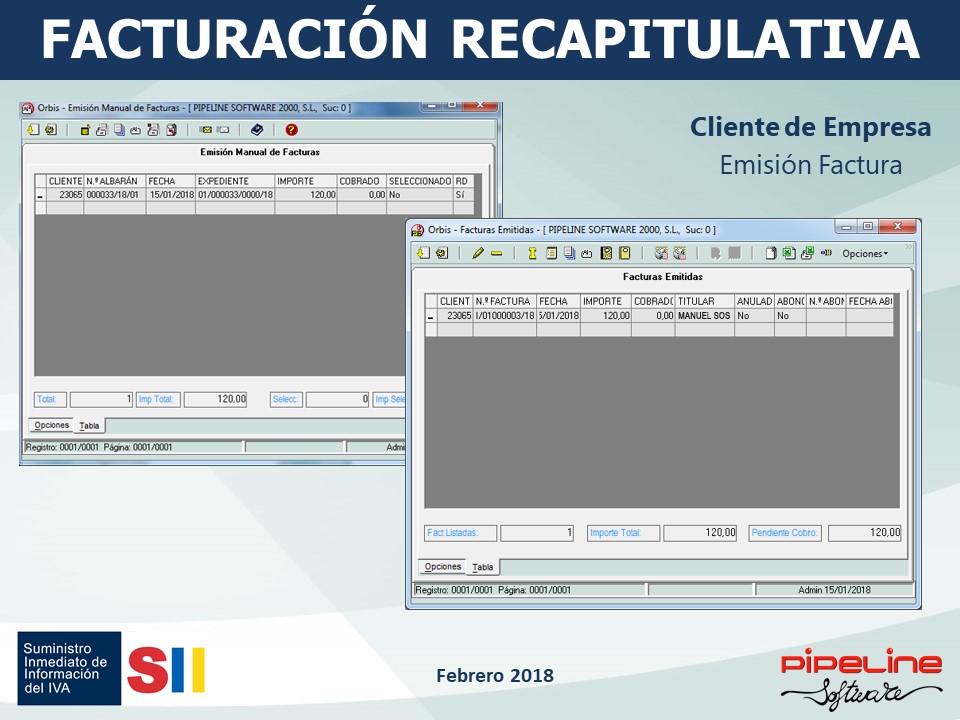The image size is (960, 720).
Task: Click the grey envelope icon in Emisión Manual toolbar
Action: tap(223, 130)
